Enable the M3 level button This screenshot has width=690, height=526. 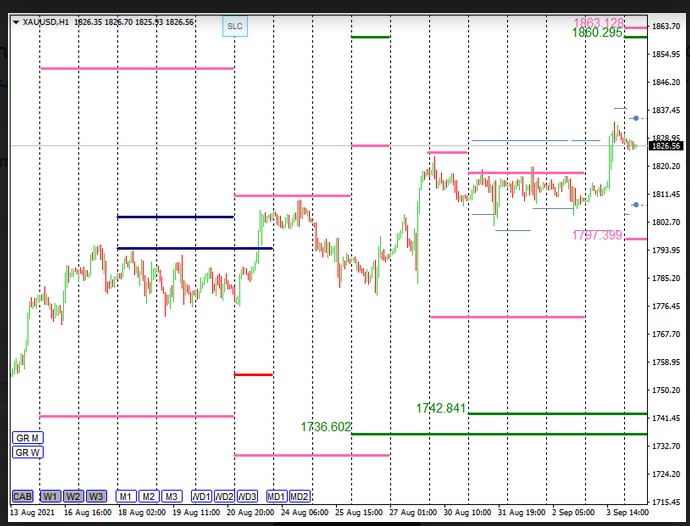tap(172, 497)
